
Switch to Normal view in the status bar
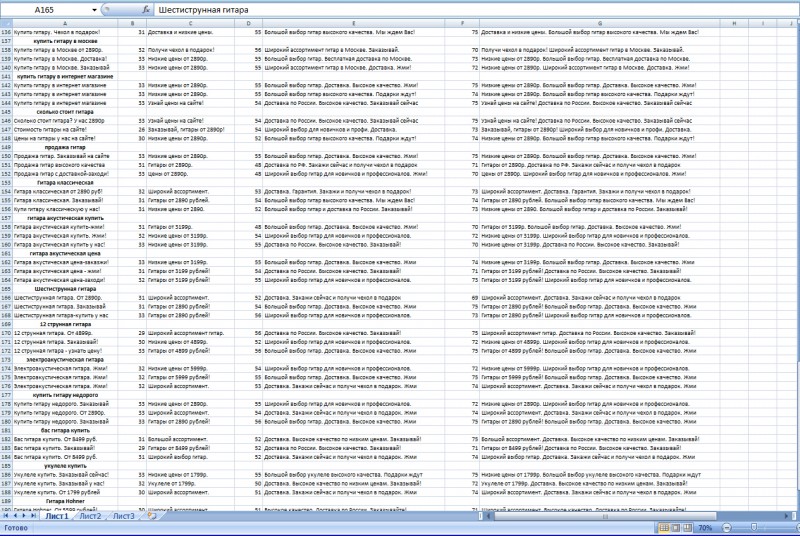click(x=664, y=527)
